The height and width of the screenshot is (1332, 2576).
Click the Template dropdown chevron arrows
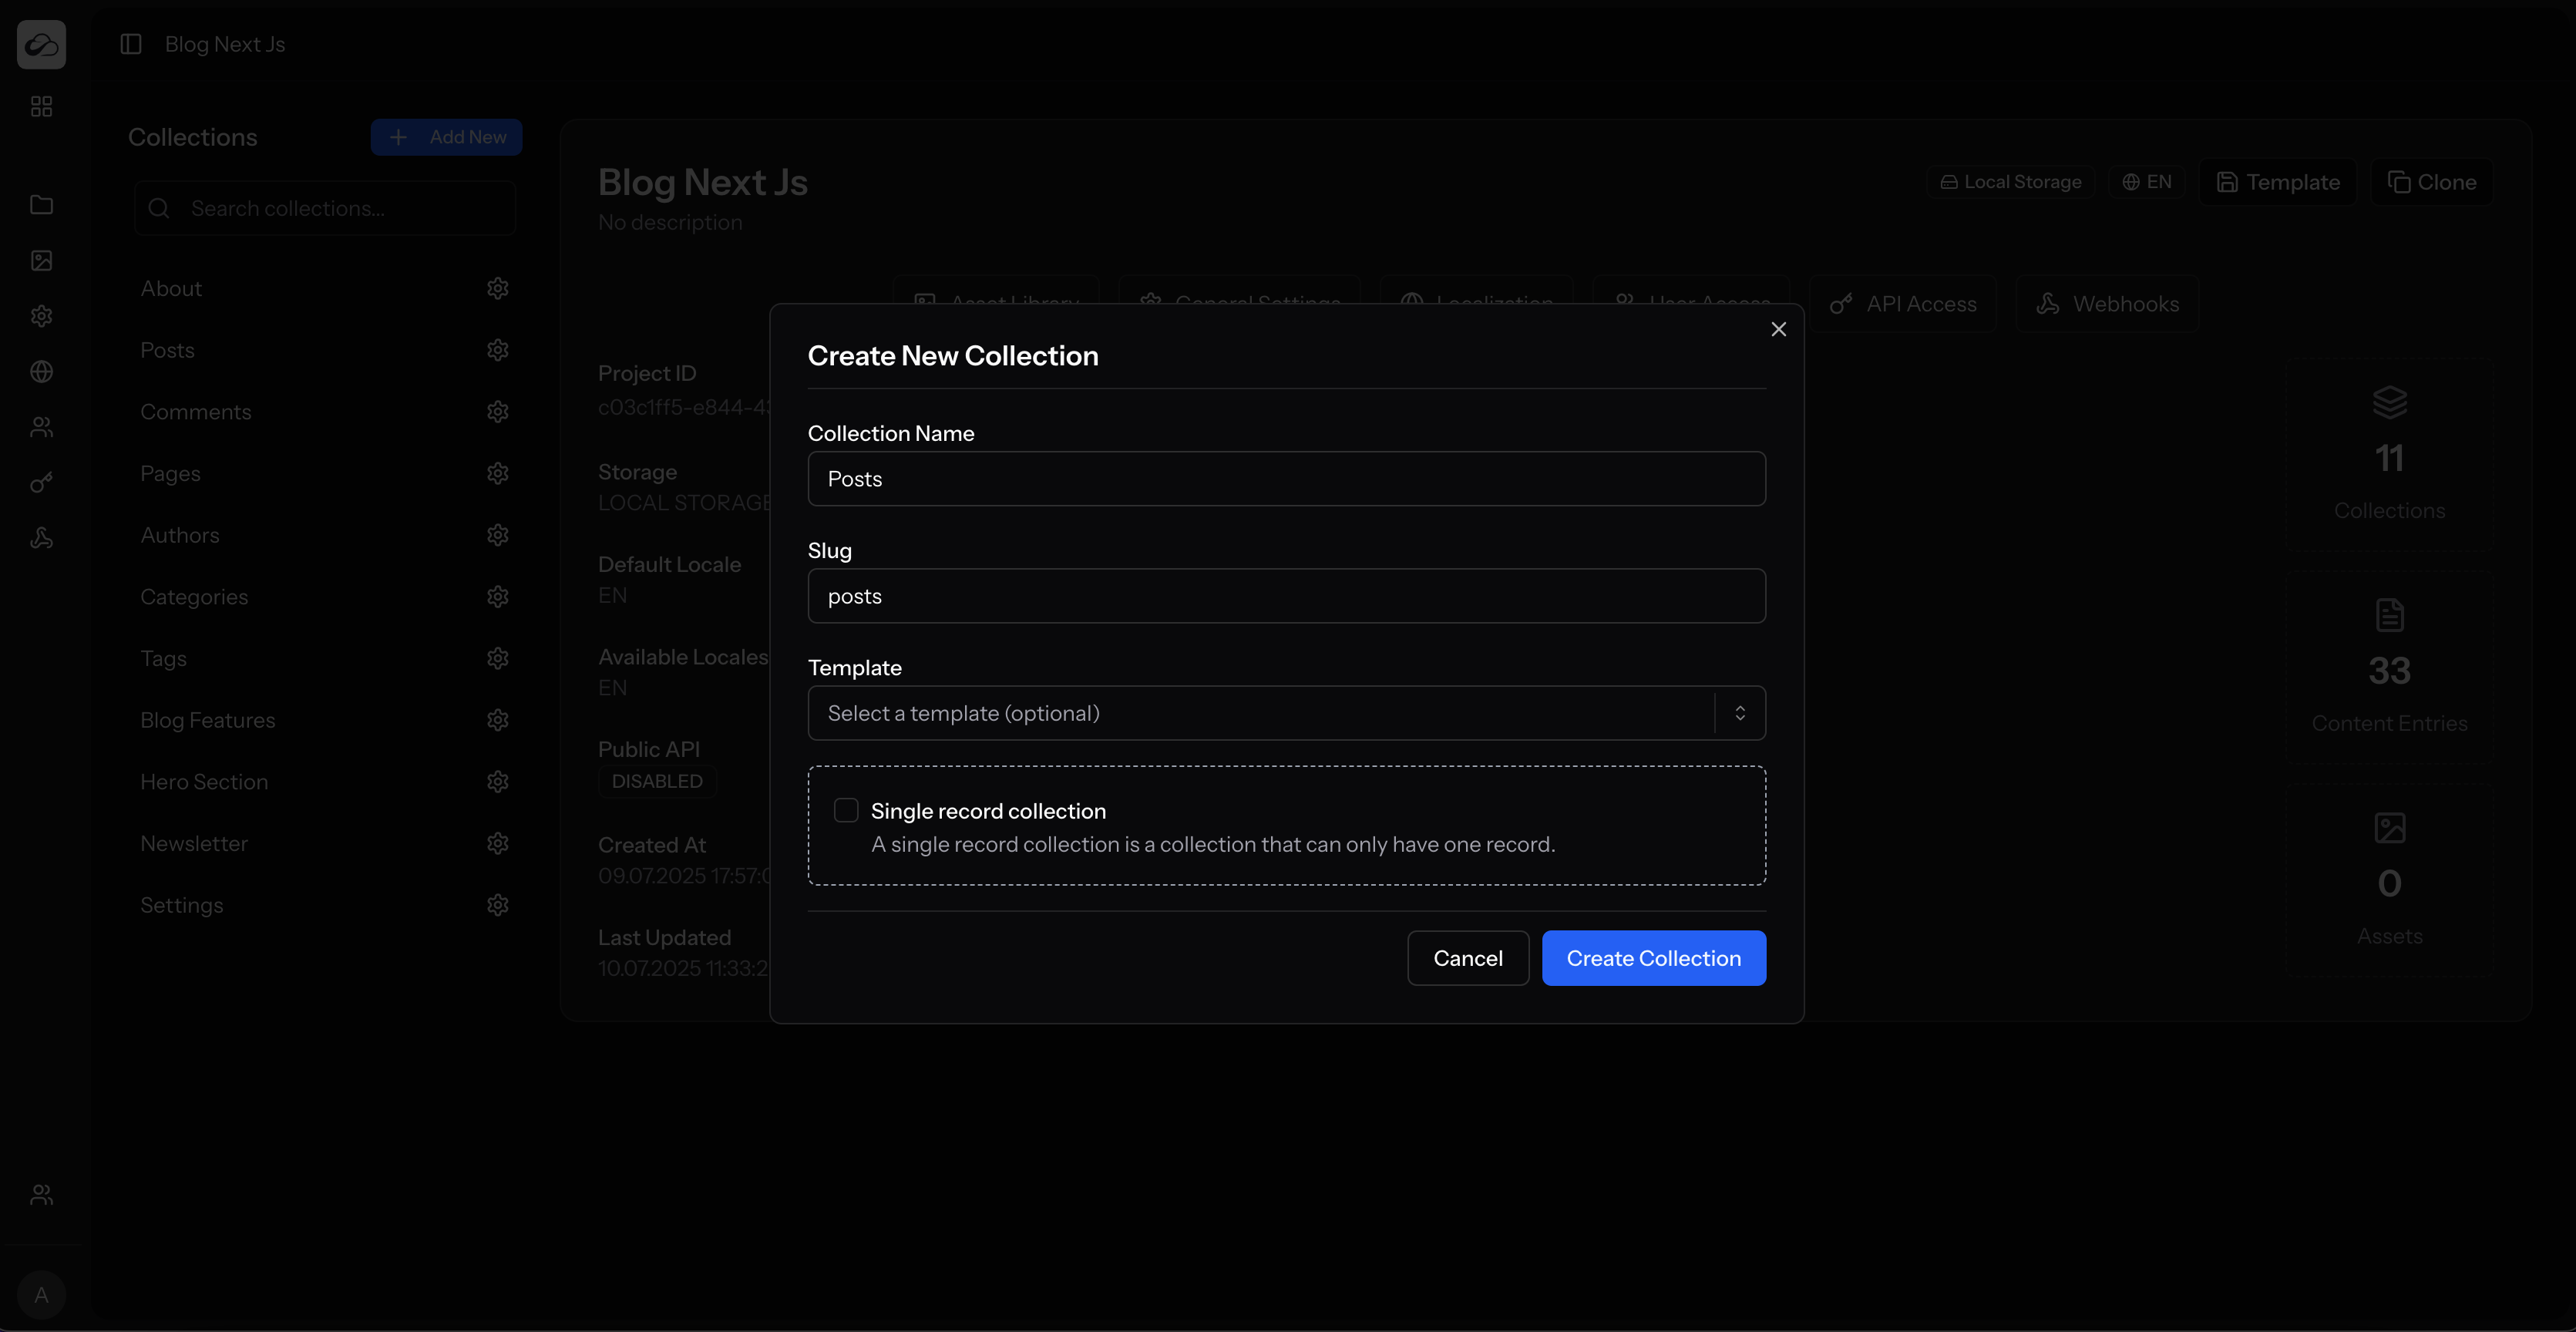click(x=1740, y=713)
